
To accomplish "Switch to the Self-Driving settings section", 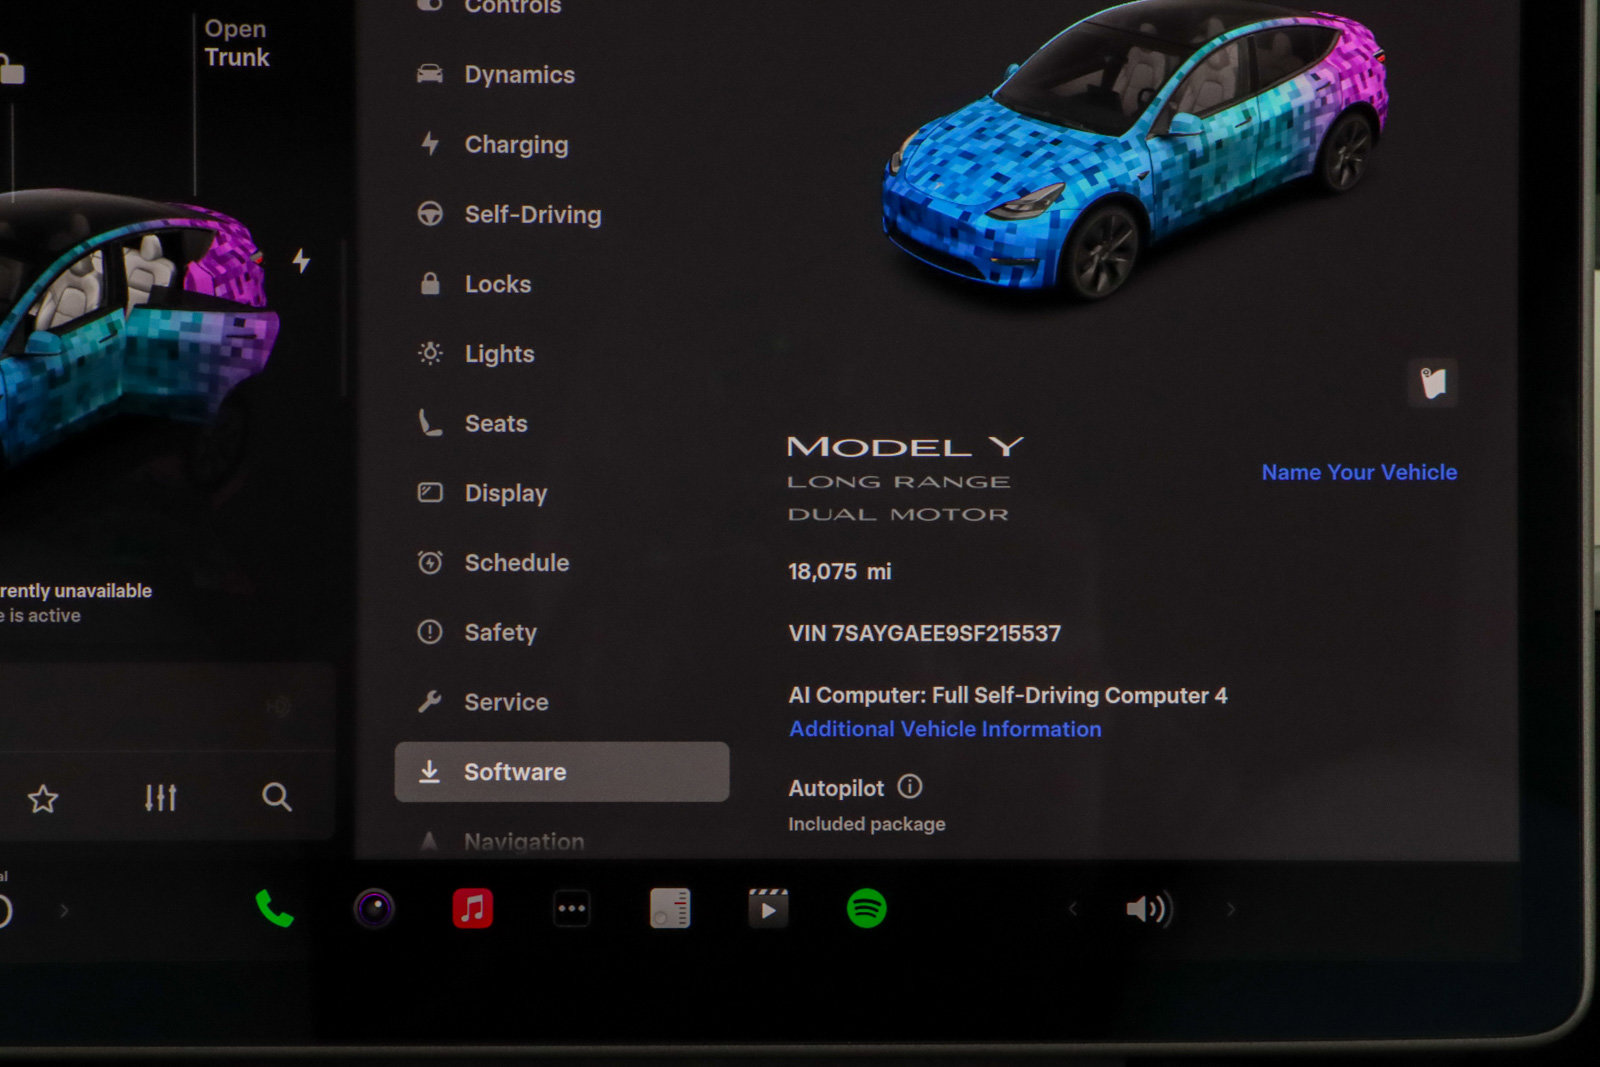I will (x=531, y=214).
